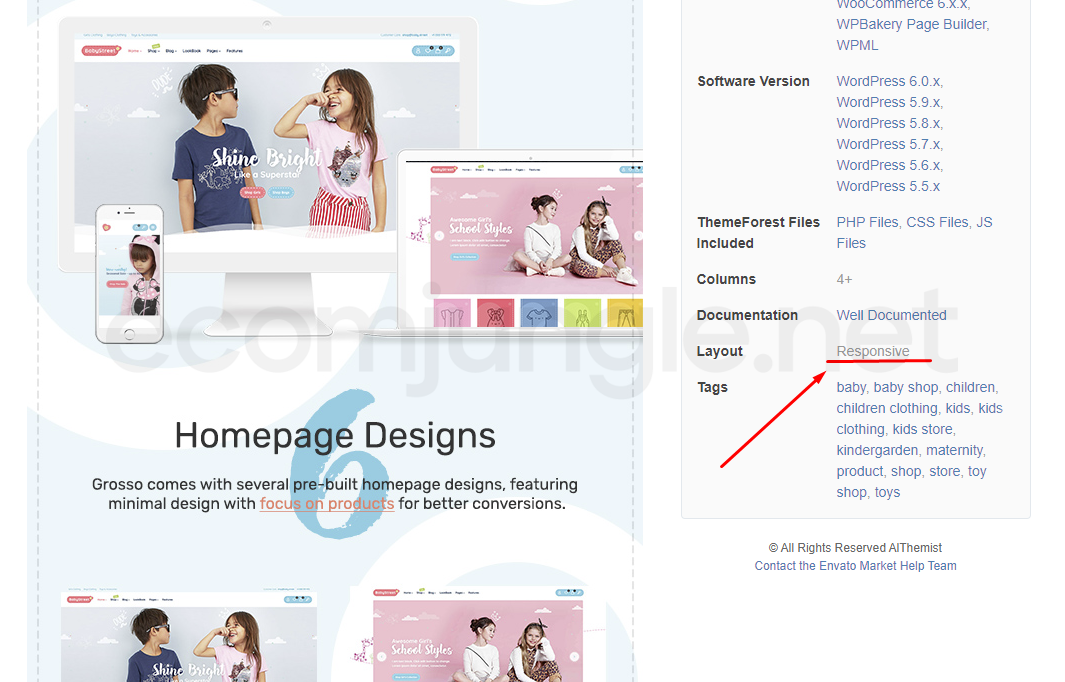The image size is (1065, 682).
Task: Click the PHP Files link
Action: pos(867,222)
